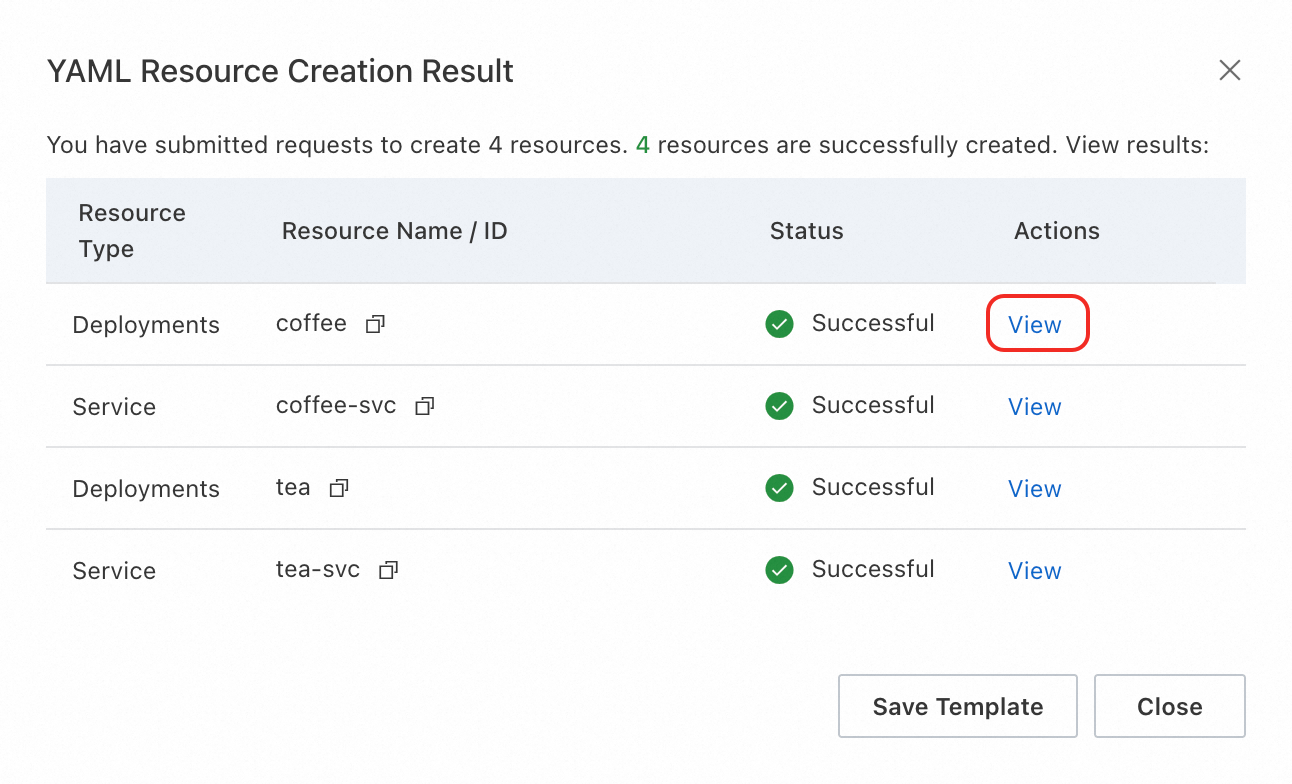The width and height of the screenshot is (1292, 784).
Task: Click the Save Template button
Action: click(x=957, y=707)
